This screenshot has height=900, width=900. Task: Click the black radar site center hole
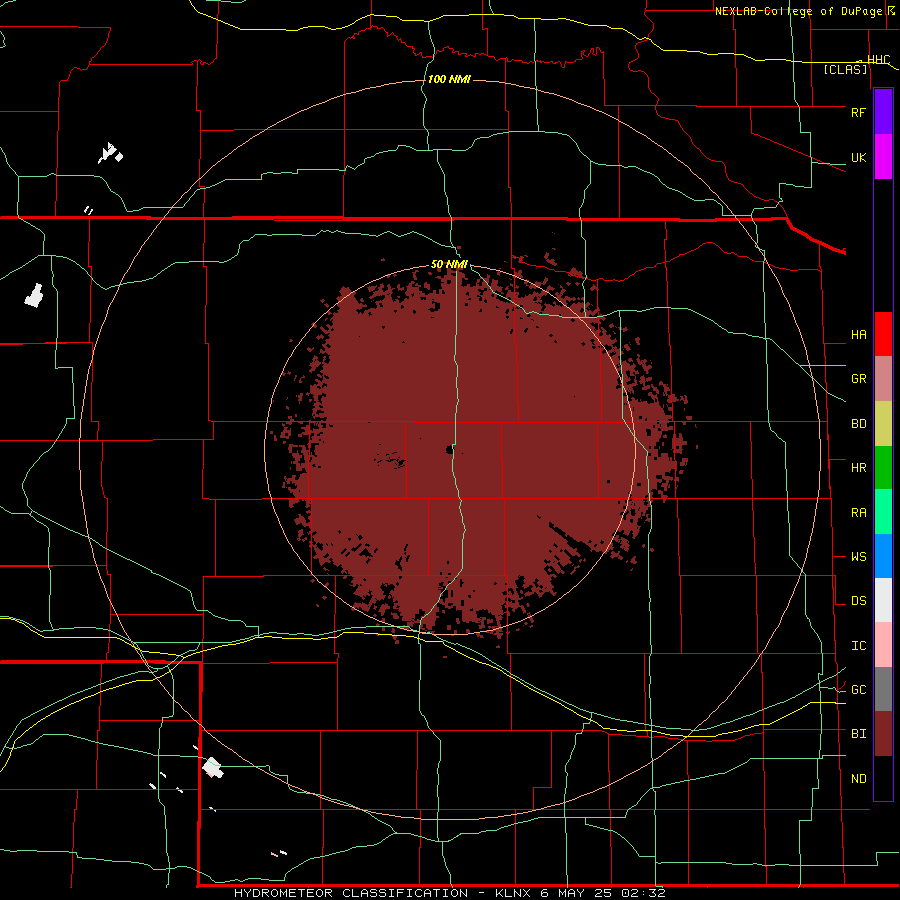(450, 449)
